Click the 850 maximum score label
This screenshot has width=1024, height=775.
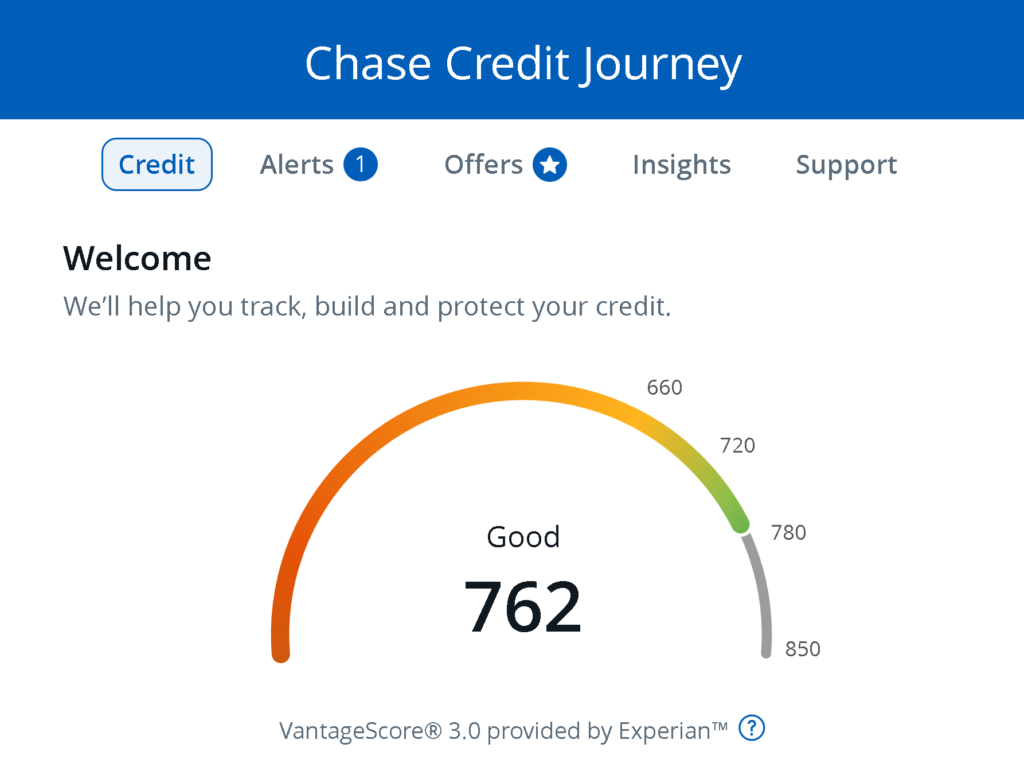tap(802, 649)
